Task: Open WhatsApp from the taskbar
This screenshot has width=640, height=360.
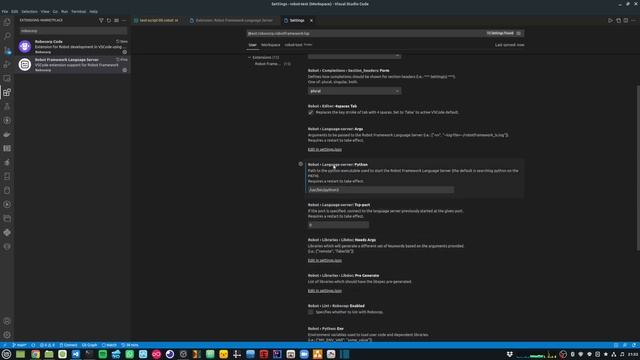Action: [x=129, y=354]
